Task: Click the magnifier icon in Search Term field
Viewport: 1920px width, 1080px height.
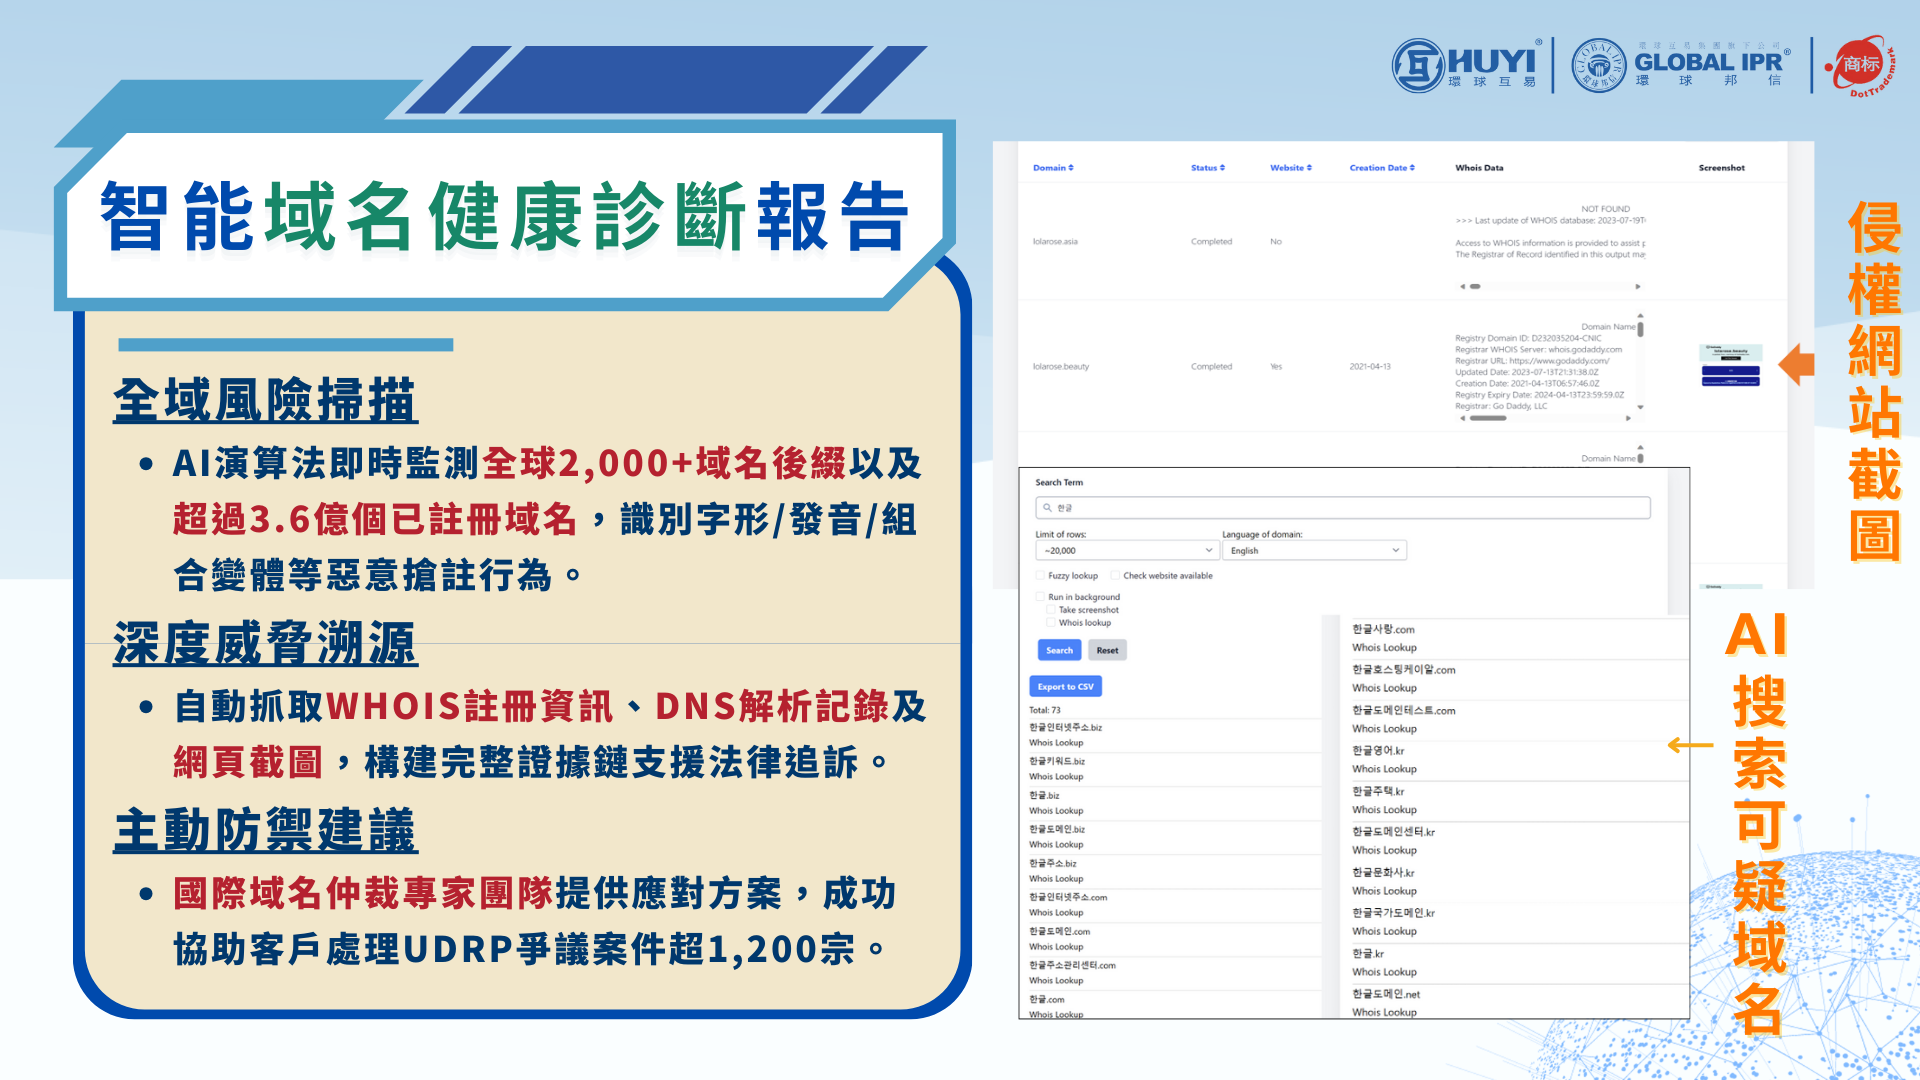Action: (1047, 508)
